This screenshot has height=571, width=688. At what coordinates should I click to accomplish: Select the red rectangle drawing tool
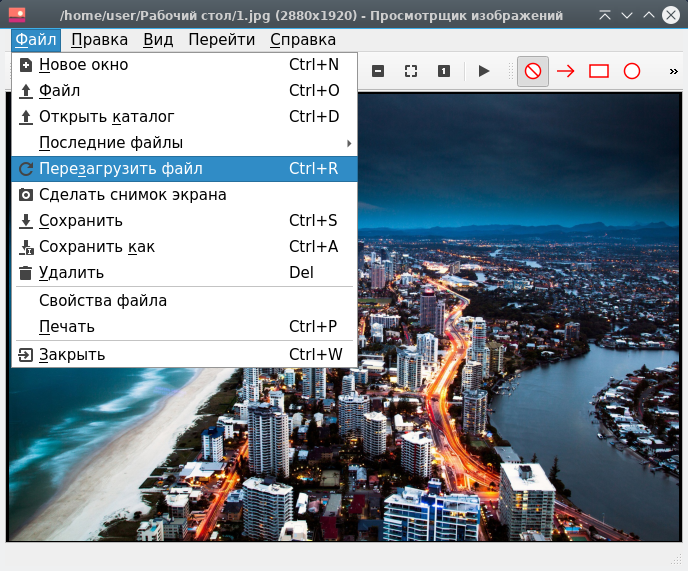599,71
